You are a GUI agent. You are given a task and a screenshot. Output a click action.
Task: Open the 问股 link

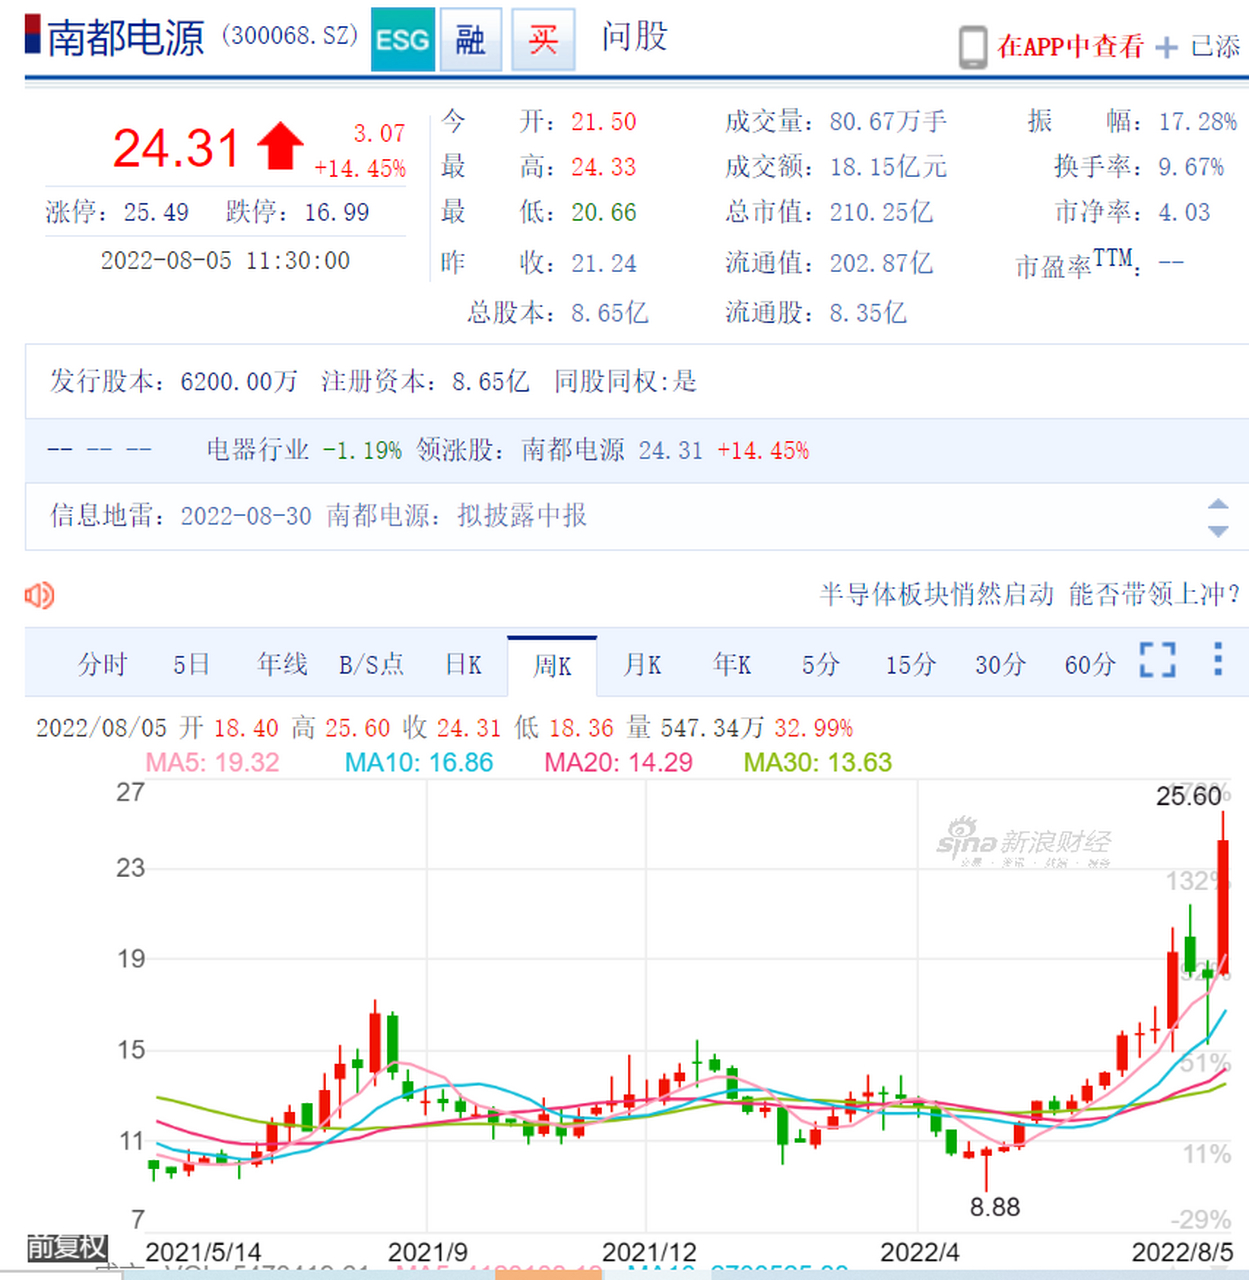click(634, 37)
